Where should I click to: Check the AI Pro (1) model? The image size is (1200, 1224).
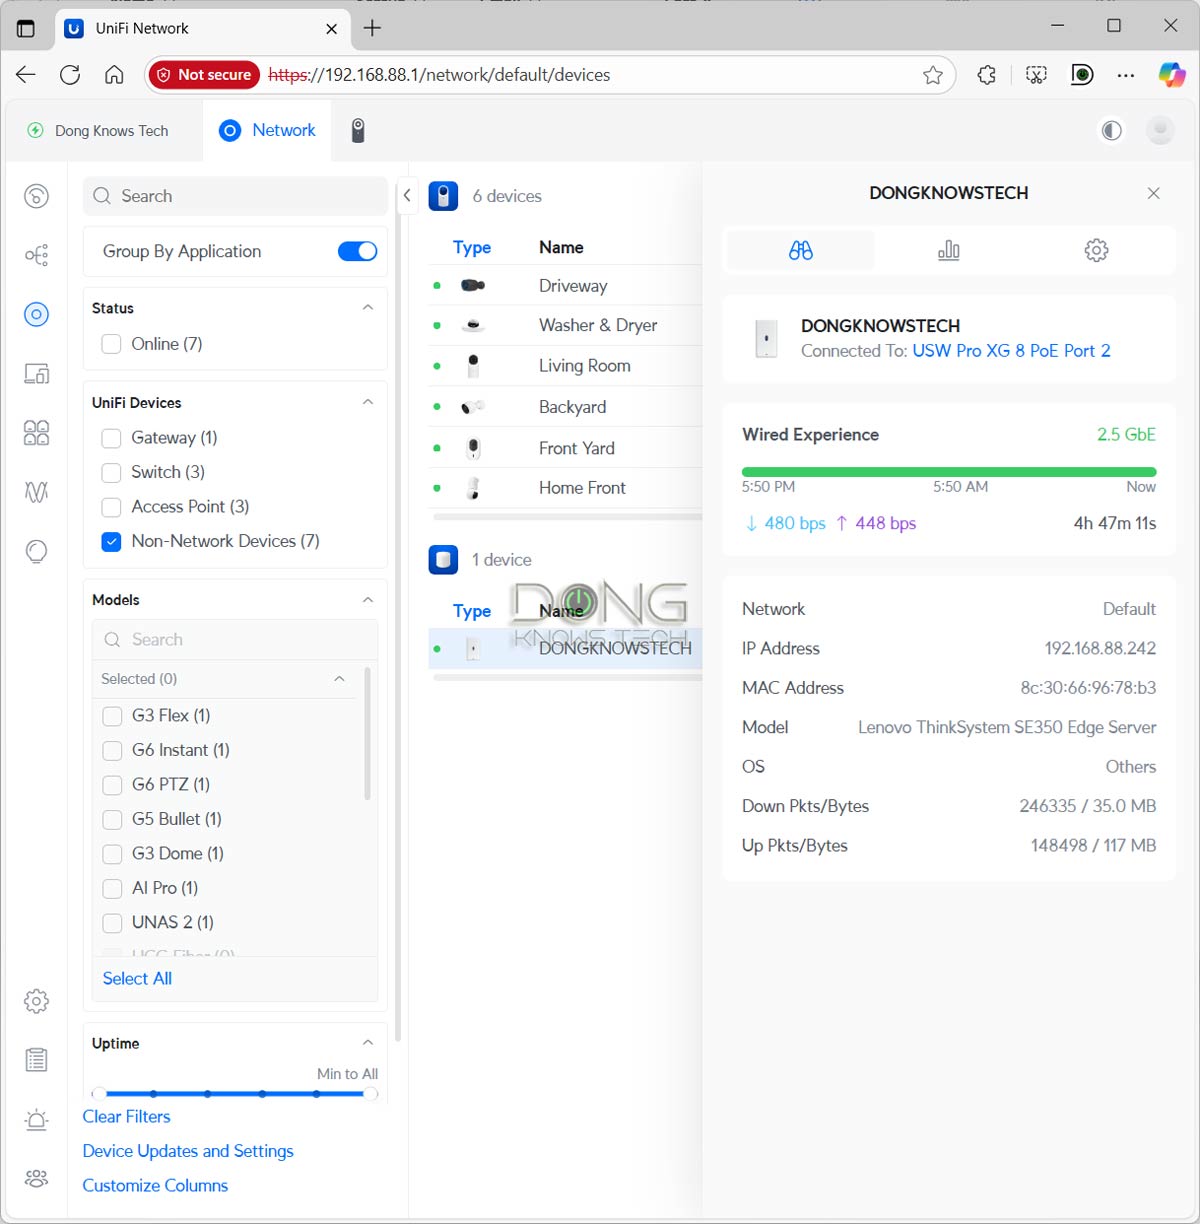tap(112, 888)
